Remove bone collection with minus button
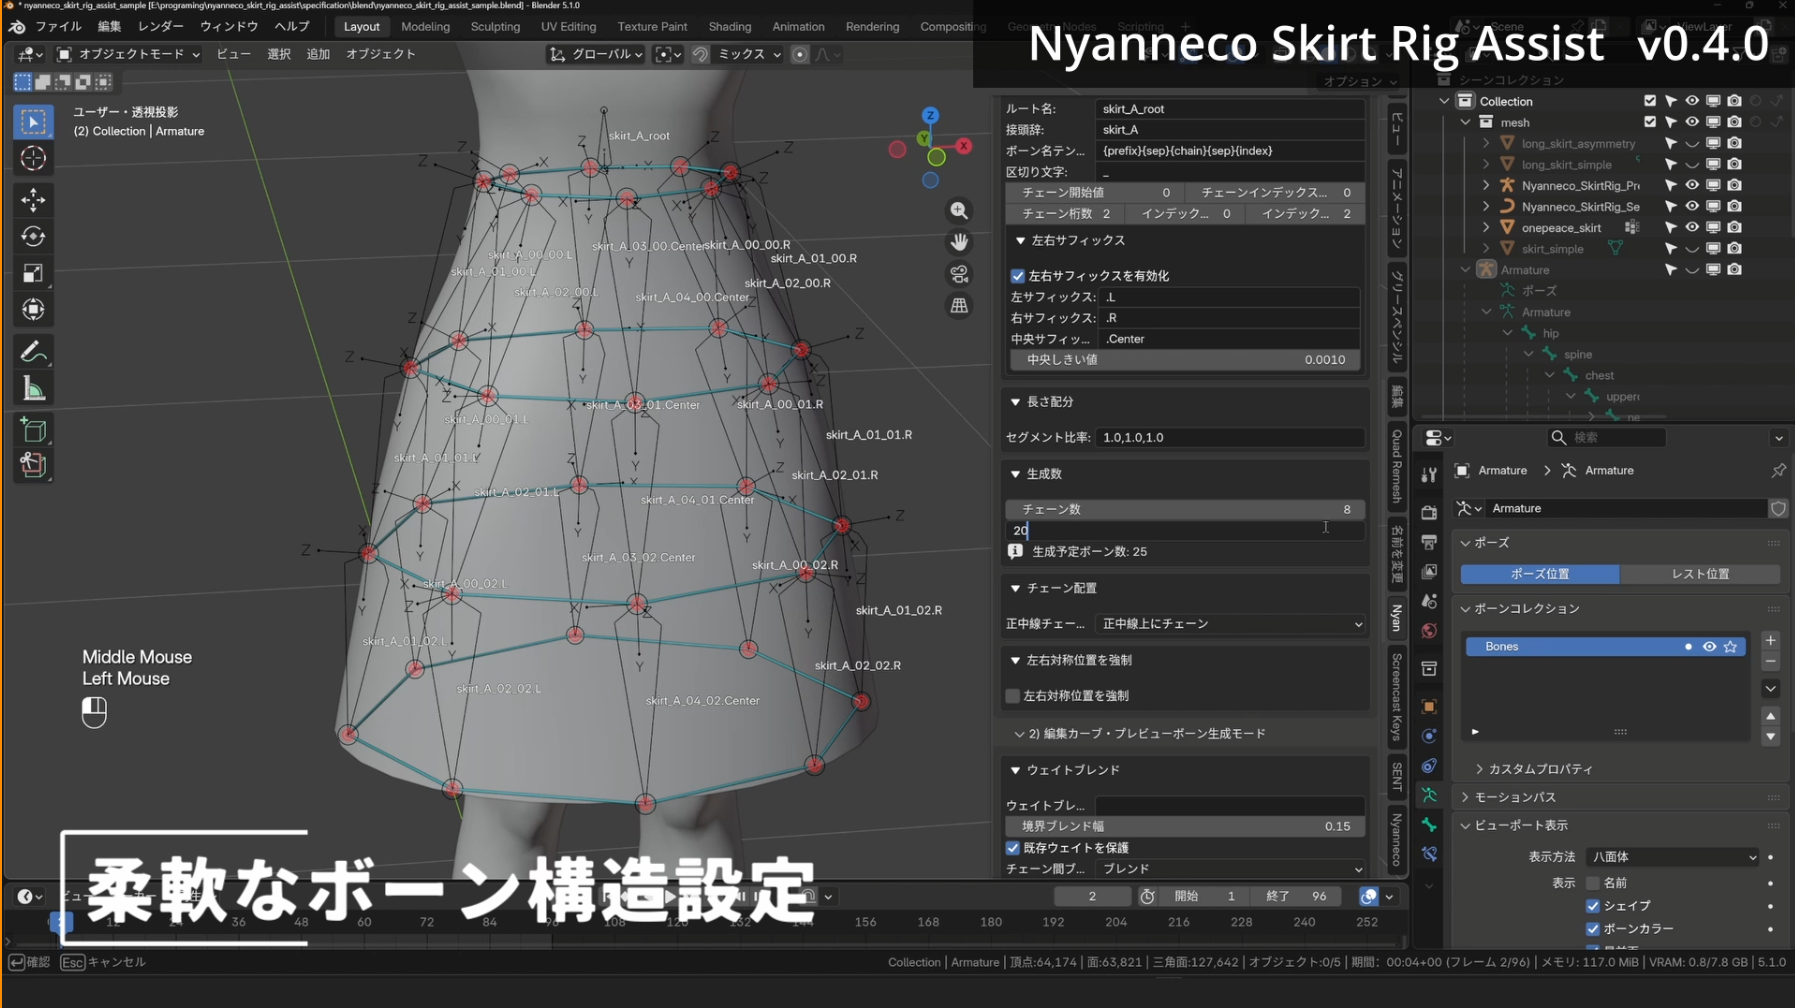The height and width of the screenshot is (1008, 1795). [1770, 662]
